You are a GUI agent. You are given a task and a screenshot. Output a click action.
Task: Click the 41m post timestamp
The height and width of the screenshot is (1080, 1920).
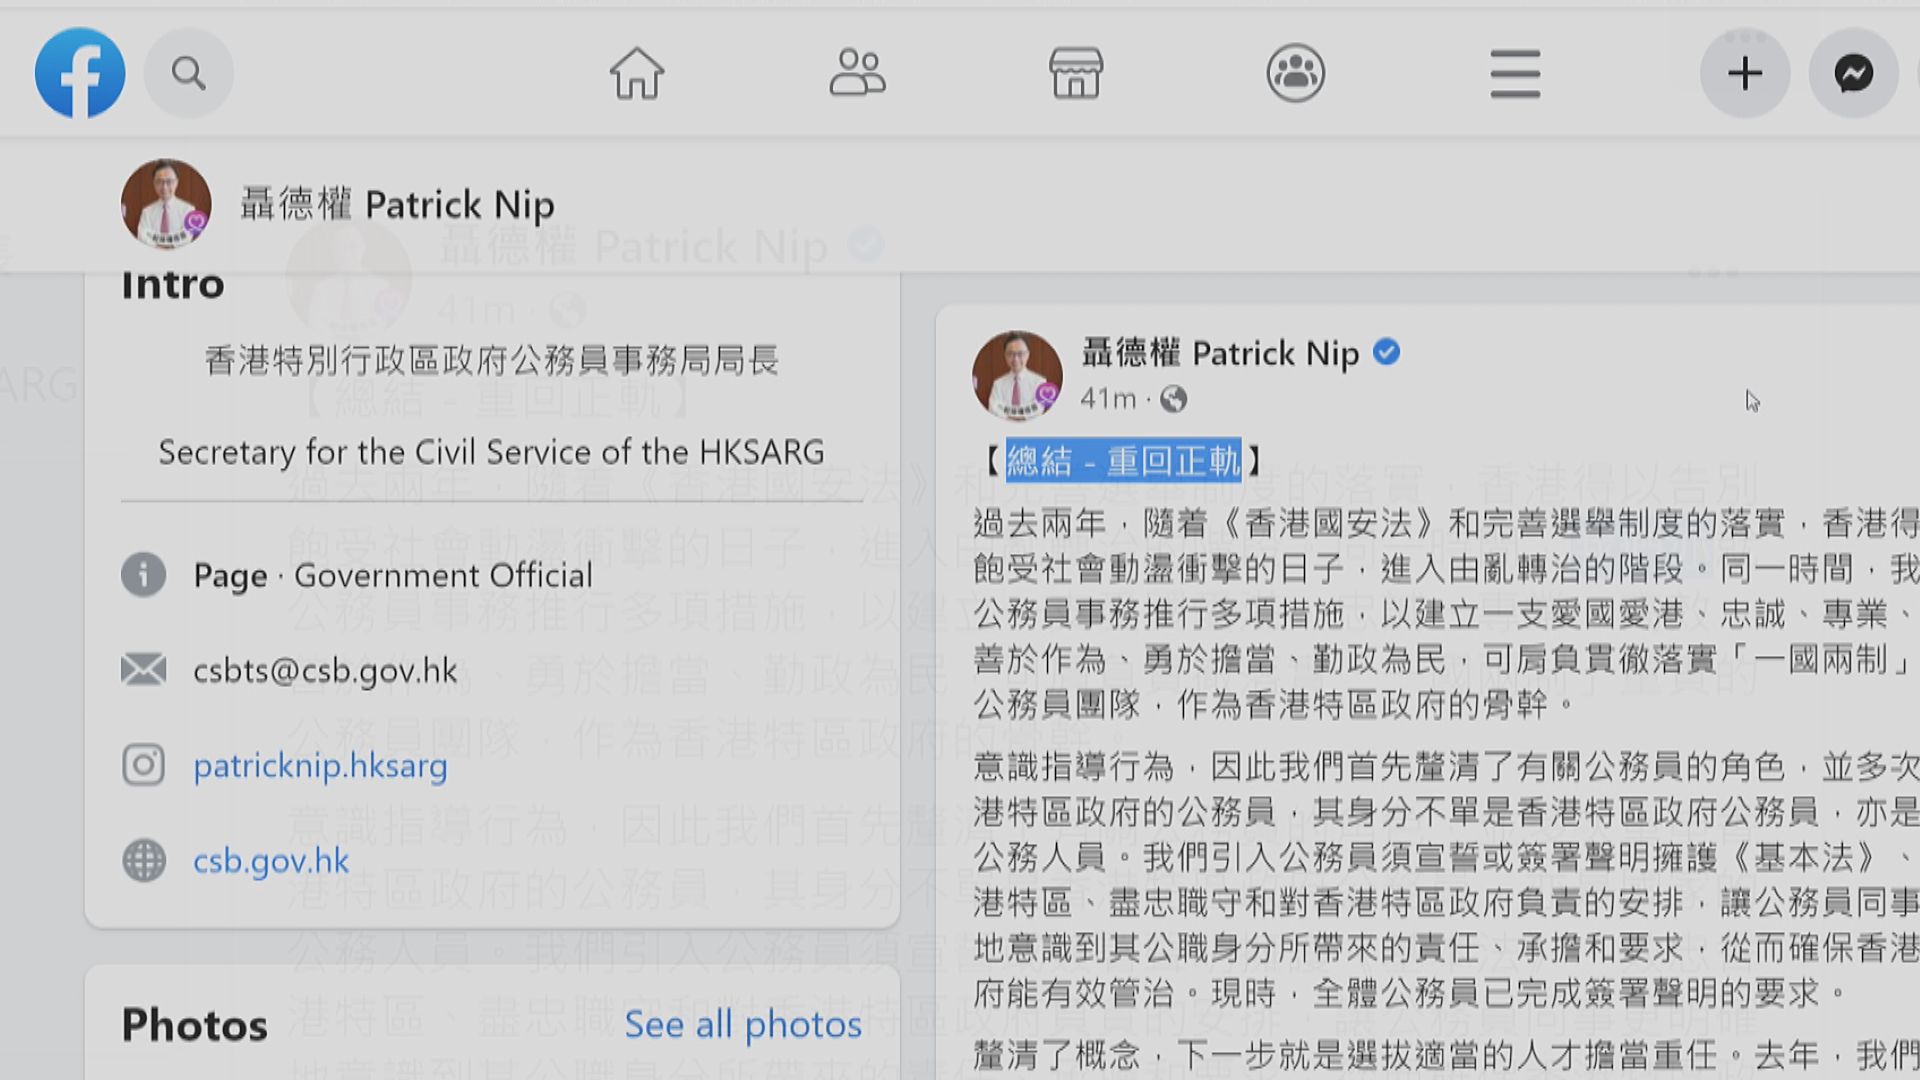point(1108,399)
